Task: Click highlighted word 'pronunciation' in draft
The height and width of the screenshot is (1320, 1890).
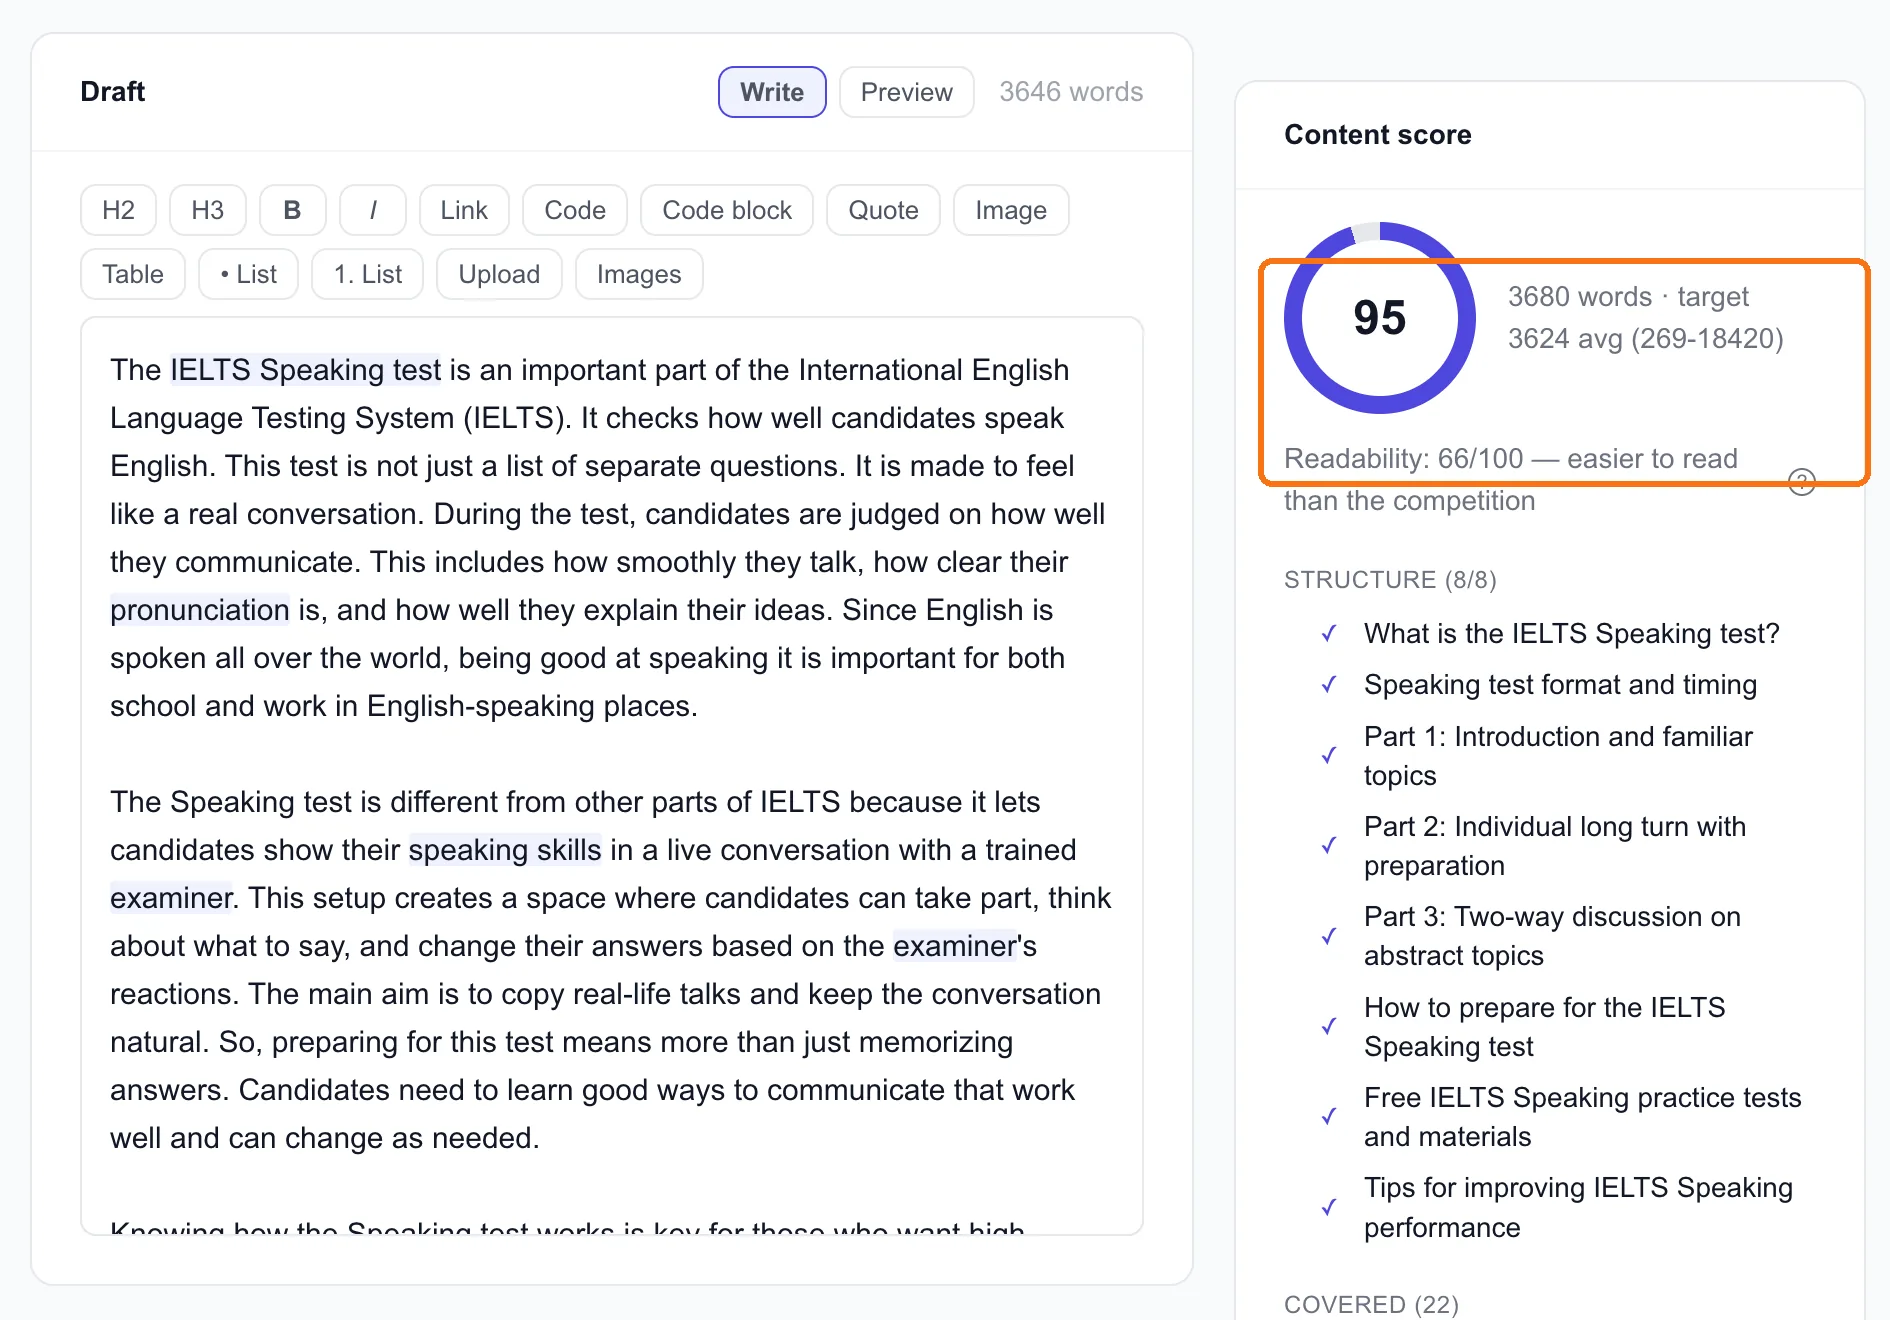Action: click(200, 610)
